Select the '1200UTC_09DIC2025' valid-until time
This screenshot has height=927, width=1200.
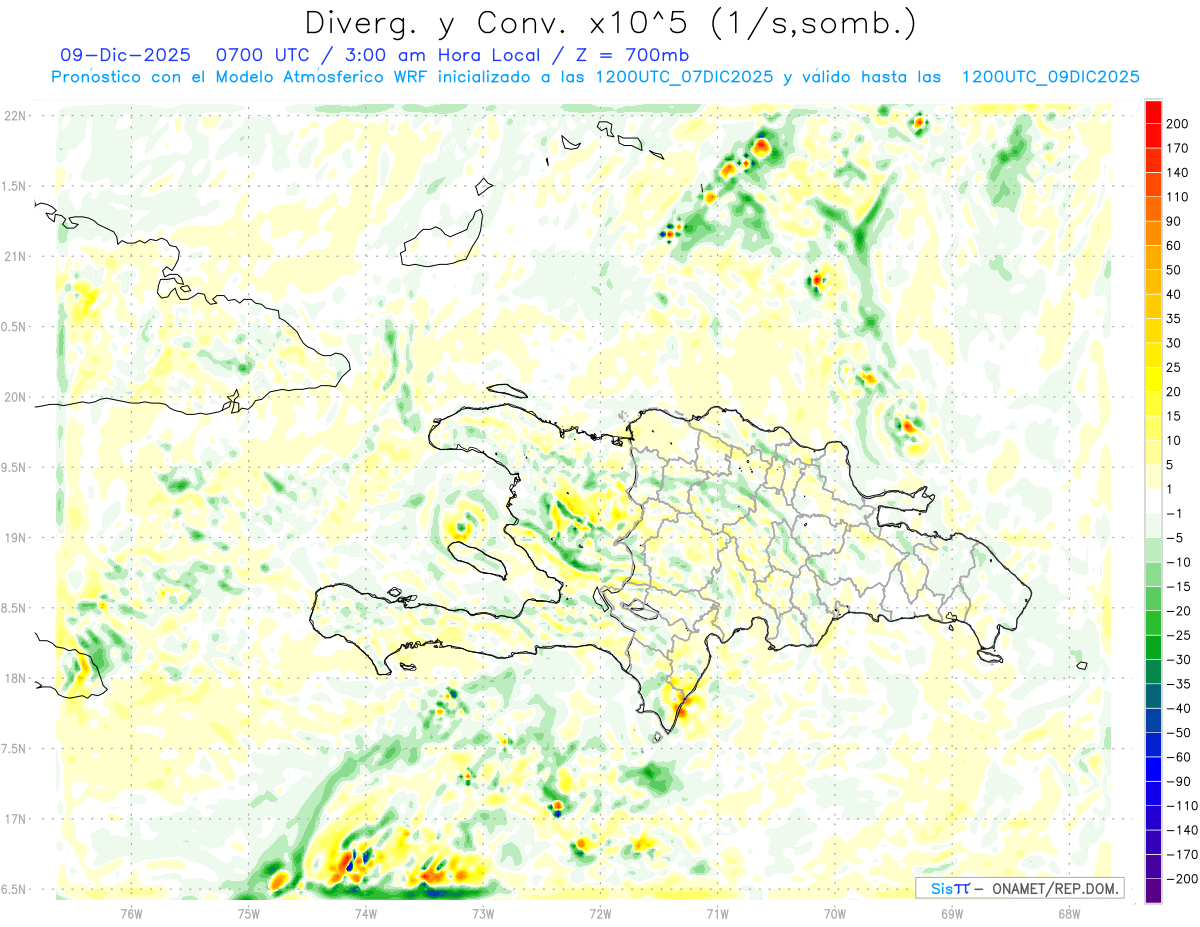pos(1050,77)
